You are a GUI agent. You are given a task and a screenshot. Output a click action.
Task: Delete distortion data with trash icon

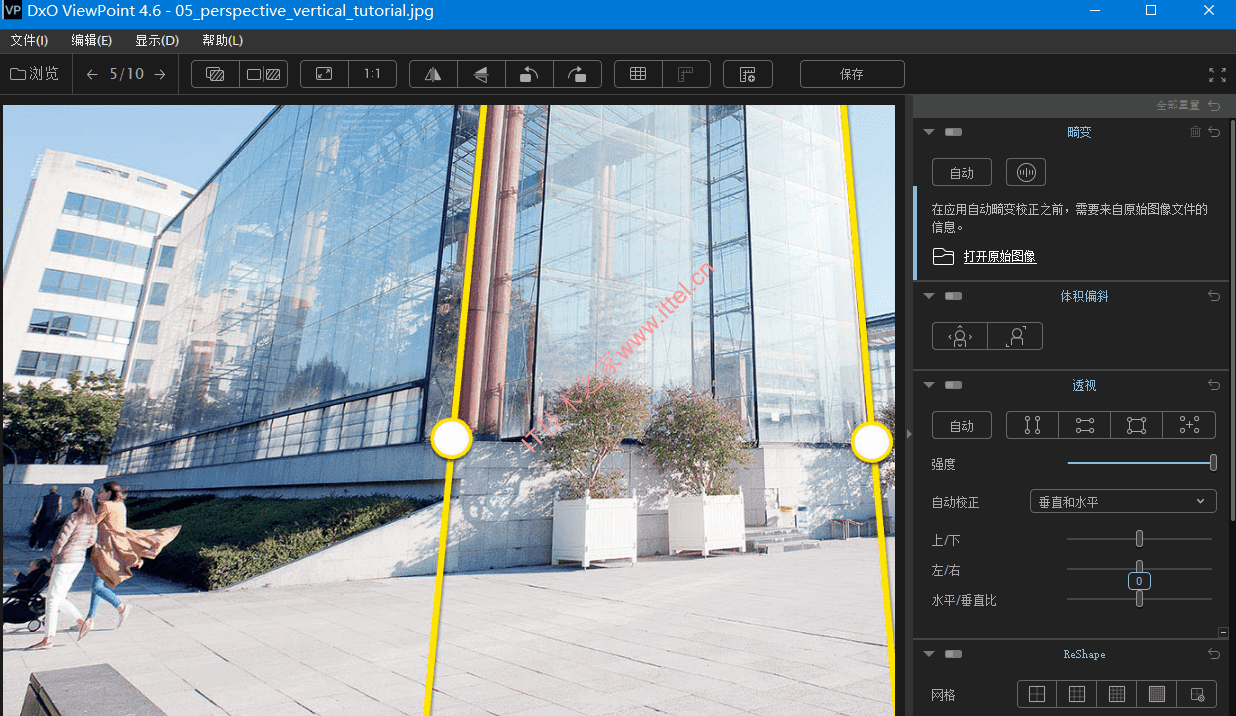[x=1195, y=132]
